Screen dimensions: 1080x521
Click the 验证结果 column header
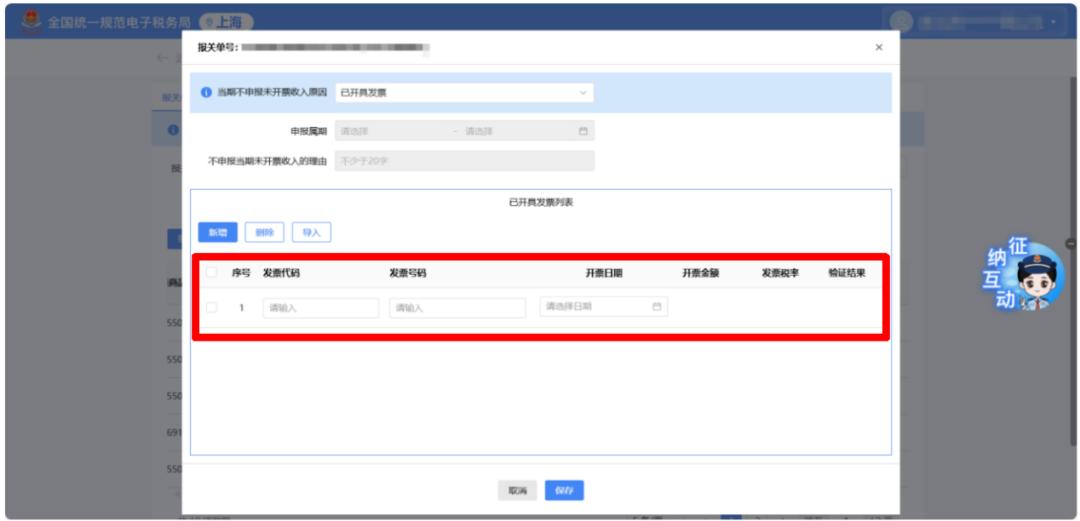[847, 273]
